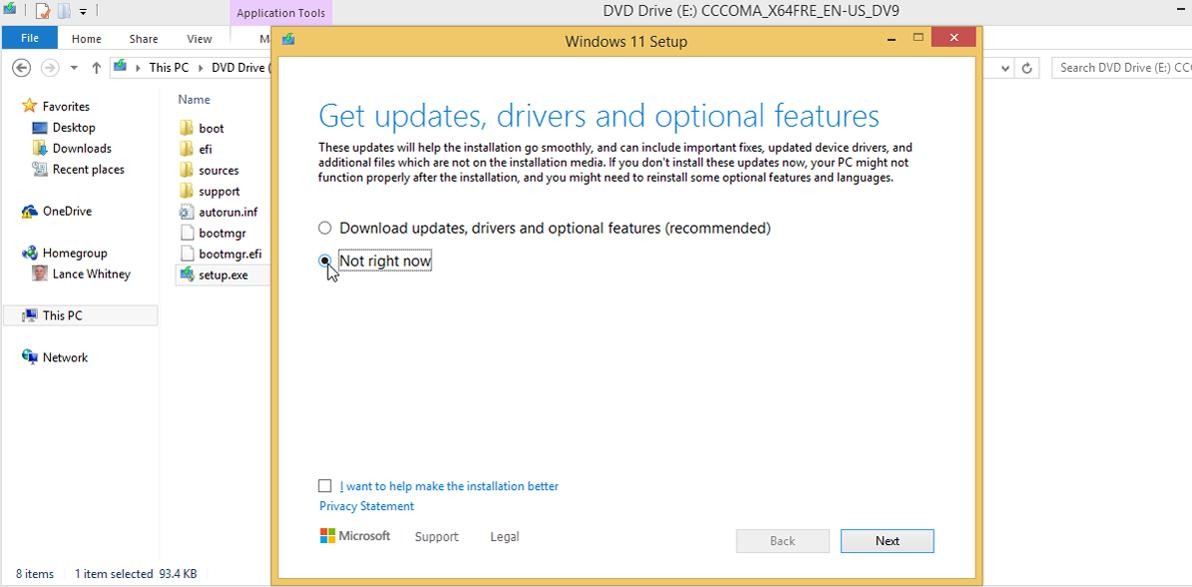Click the Explorer Forward arrow button
This screenshot has width=1192, height=587.
49,68
